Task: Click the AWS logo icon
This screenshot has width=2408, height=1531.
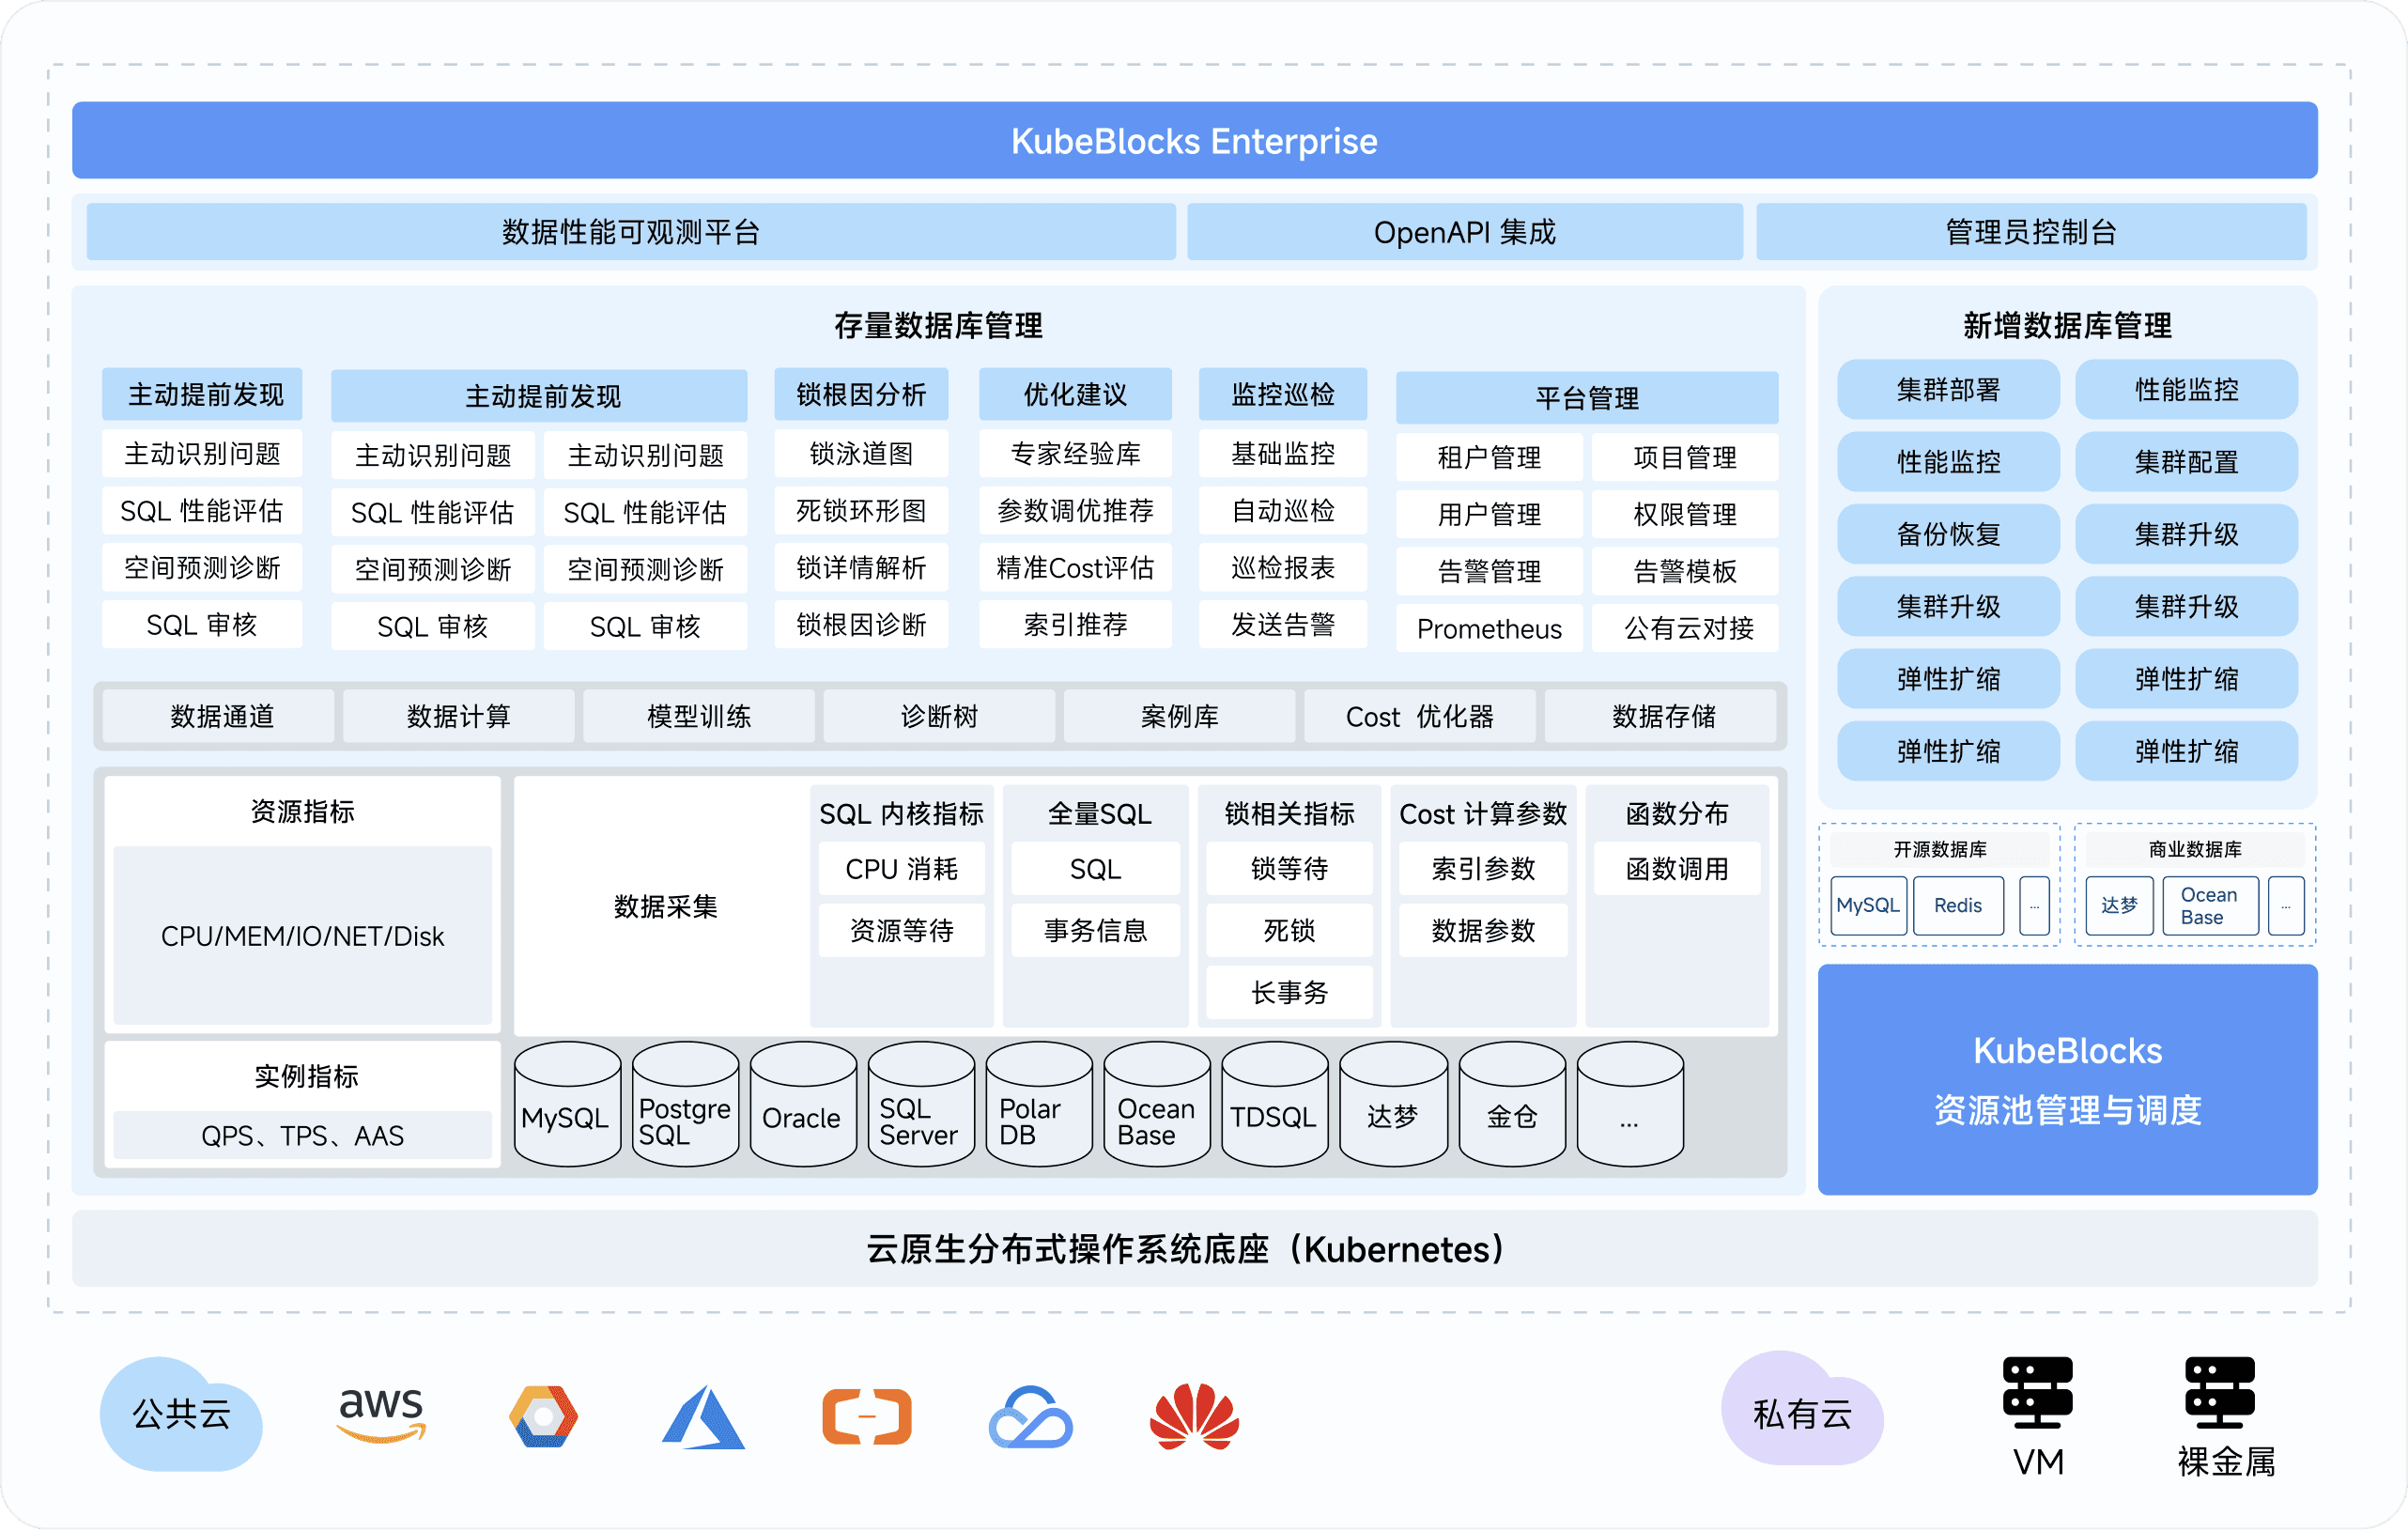Action: [x=381, y=1414]
